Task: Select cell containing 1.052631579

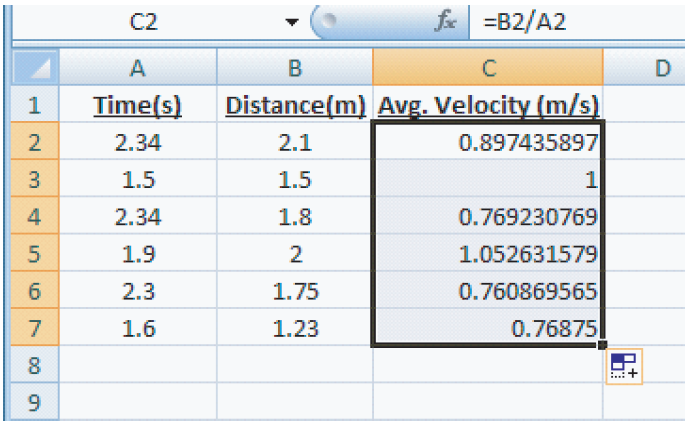Action: pyautogui.click(x=487, y=254)
